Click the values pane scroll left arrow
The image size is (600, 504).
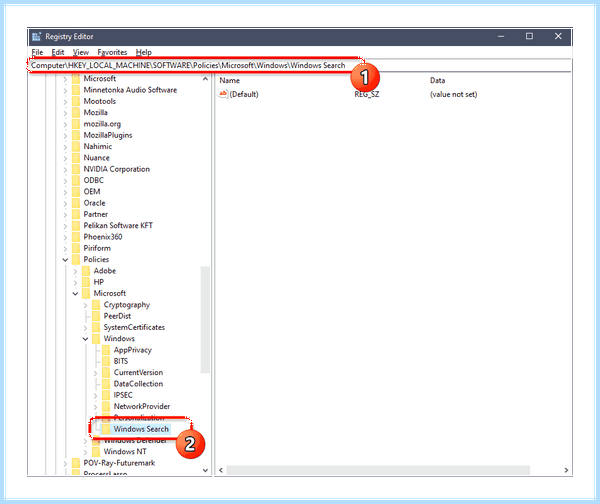(x=221, y=470)
